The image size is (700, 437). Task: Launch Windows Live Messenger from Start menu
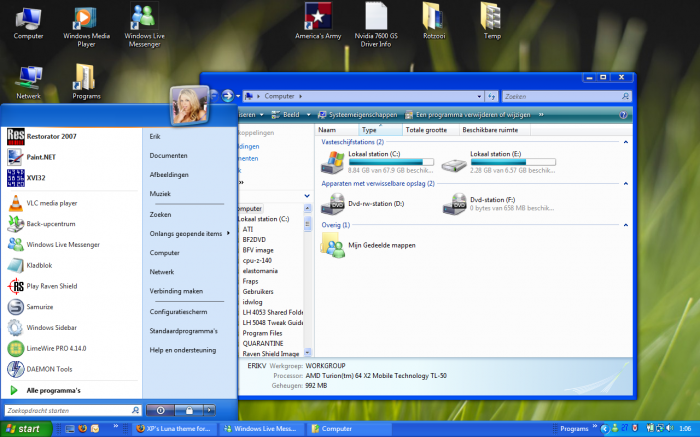[71, 245]
